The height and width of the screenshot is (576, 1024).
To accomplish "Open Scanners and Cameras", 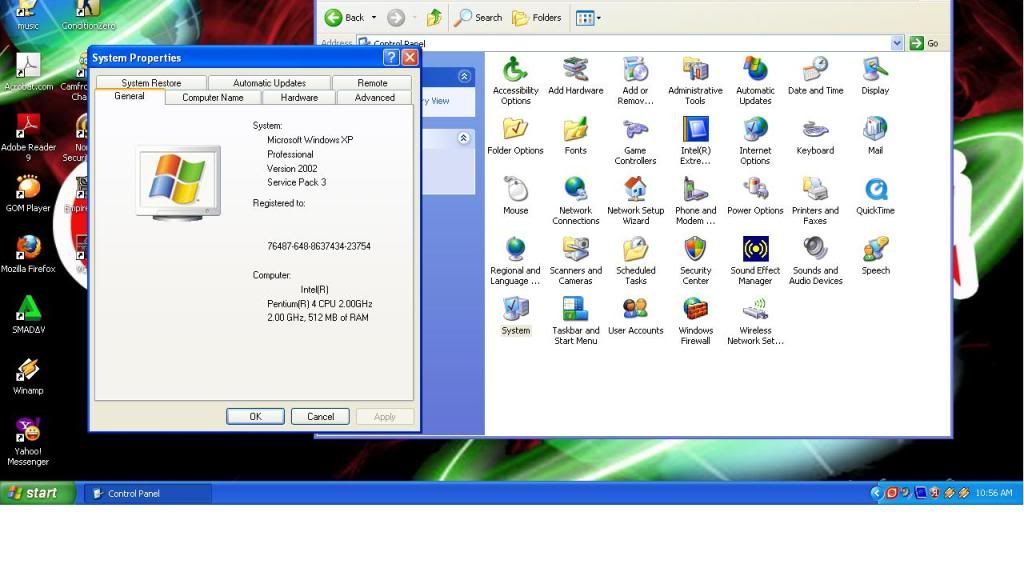I will pos(575,261).
